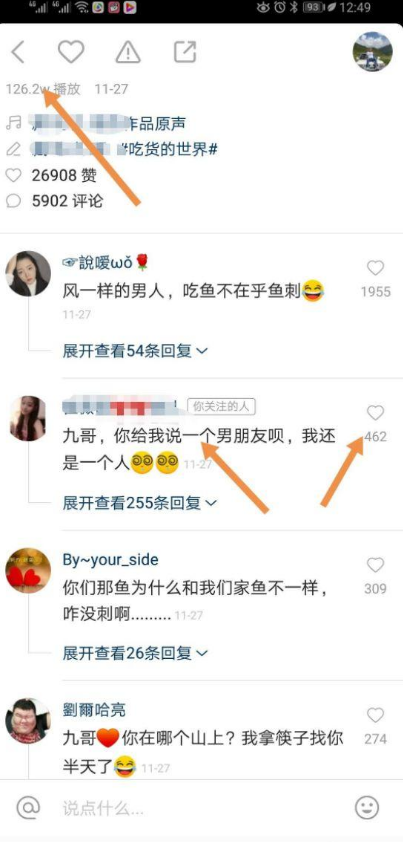Like the comment with 462 likes

(x=376, y=413)
